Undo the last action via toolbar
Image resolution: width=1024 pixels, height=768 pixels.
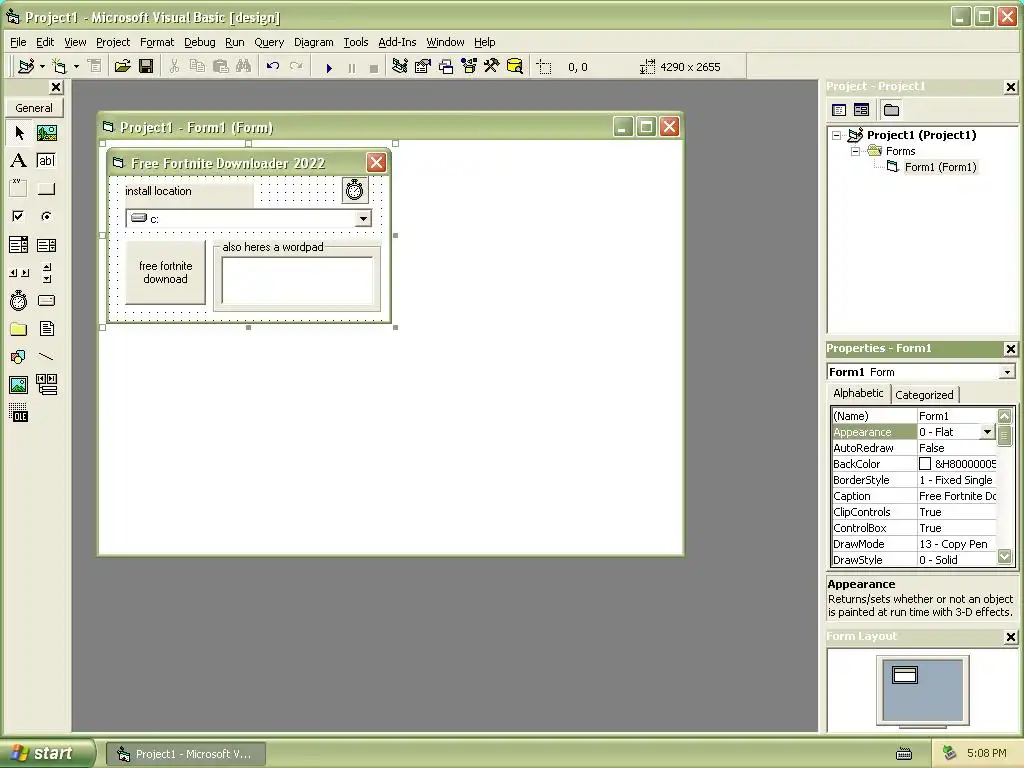pyautogui.click(x=273, y=66)
